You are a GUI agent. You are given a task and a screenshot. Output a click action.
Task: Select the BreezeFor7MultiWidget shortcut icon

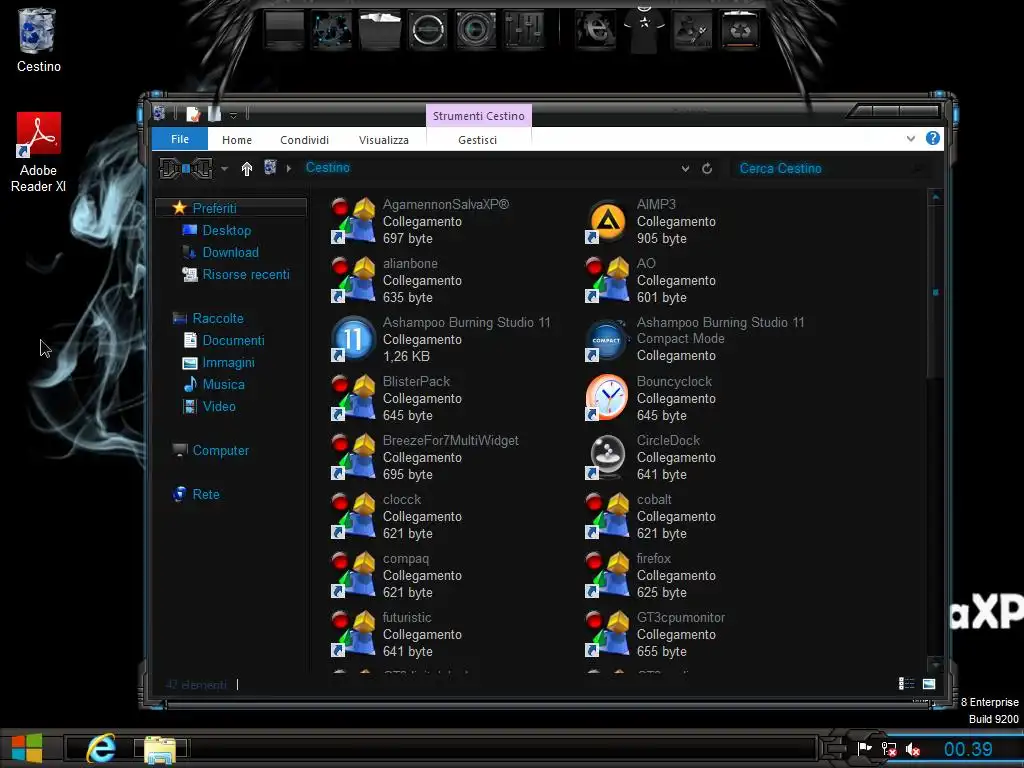tap(353, 456)
